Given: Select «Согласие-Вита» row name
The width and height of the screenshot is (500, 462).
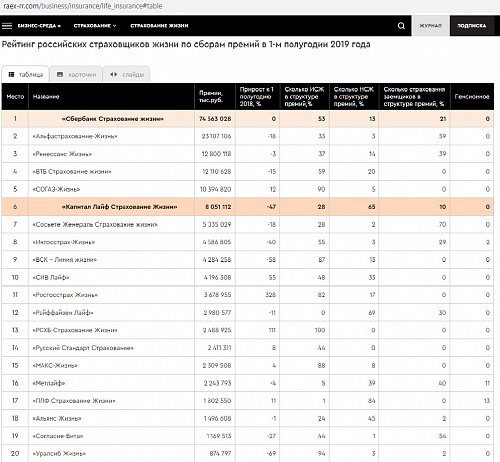Looking at the screenshot, I should pyautogui.click(x=58, y=436).
